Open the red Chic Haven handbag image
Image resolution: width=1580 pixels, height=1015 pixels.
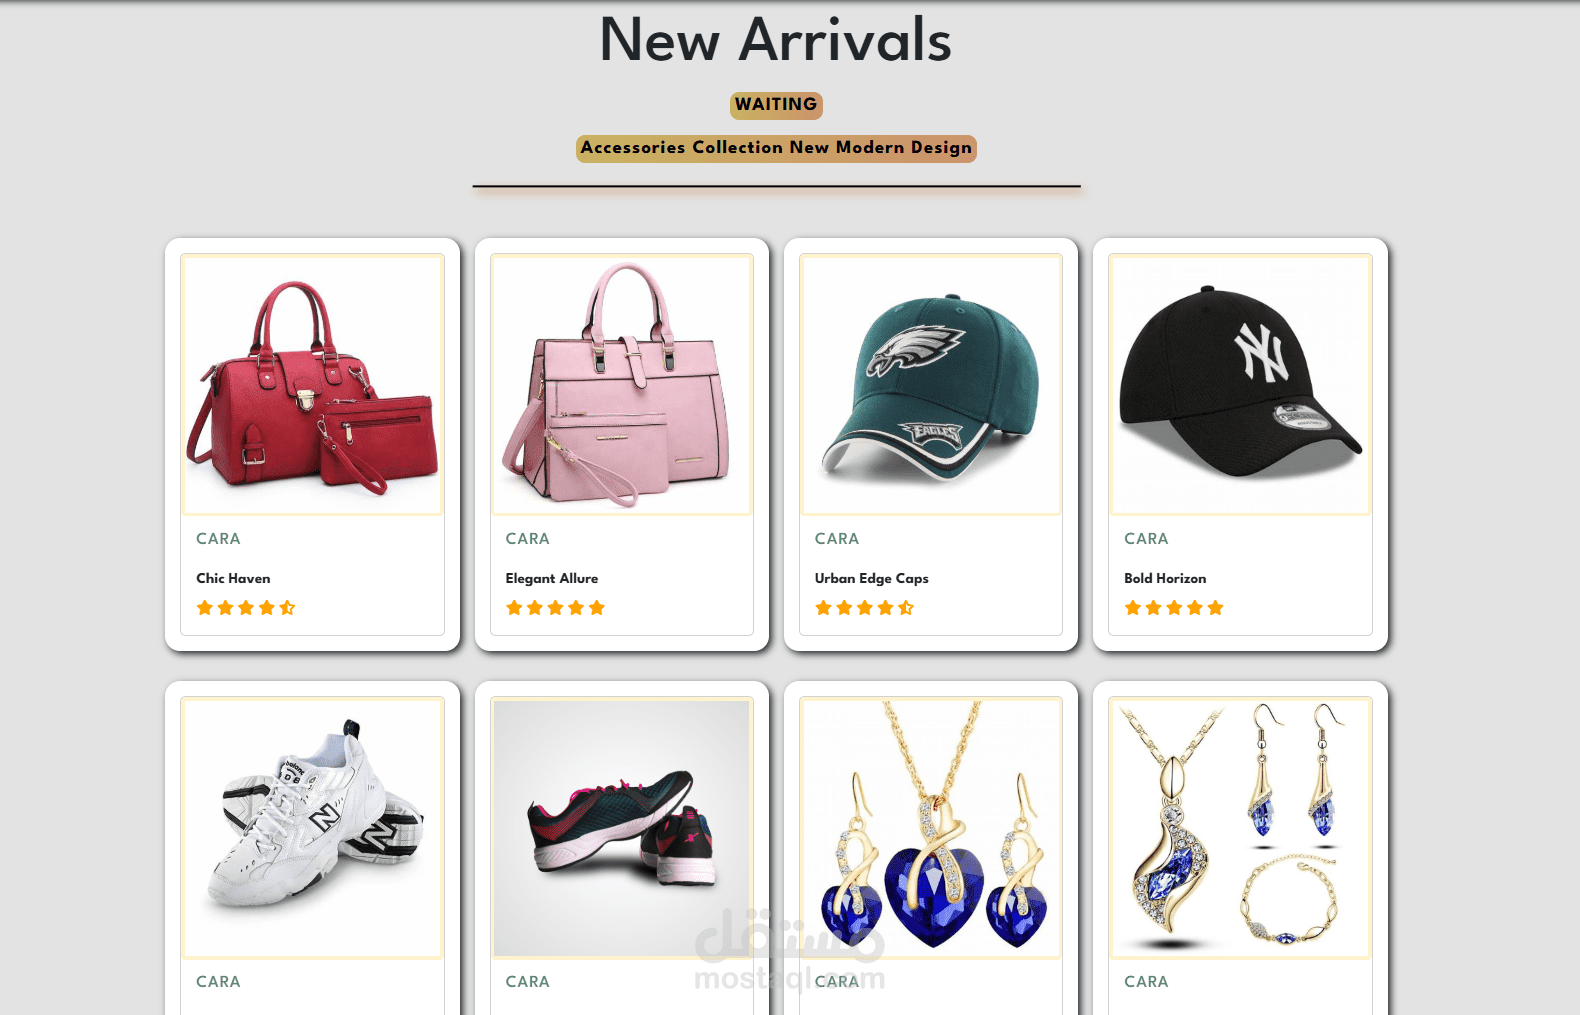[x=312, y=385]
